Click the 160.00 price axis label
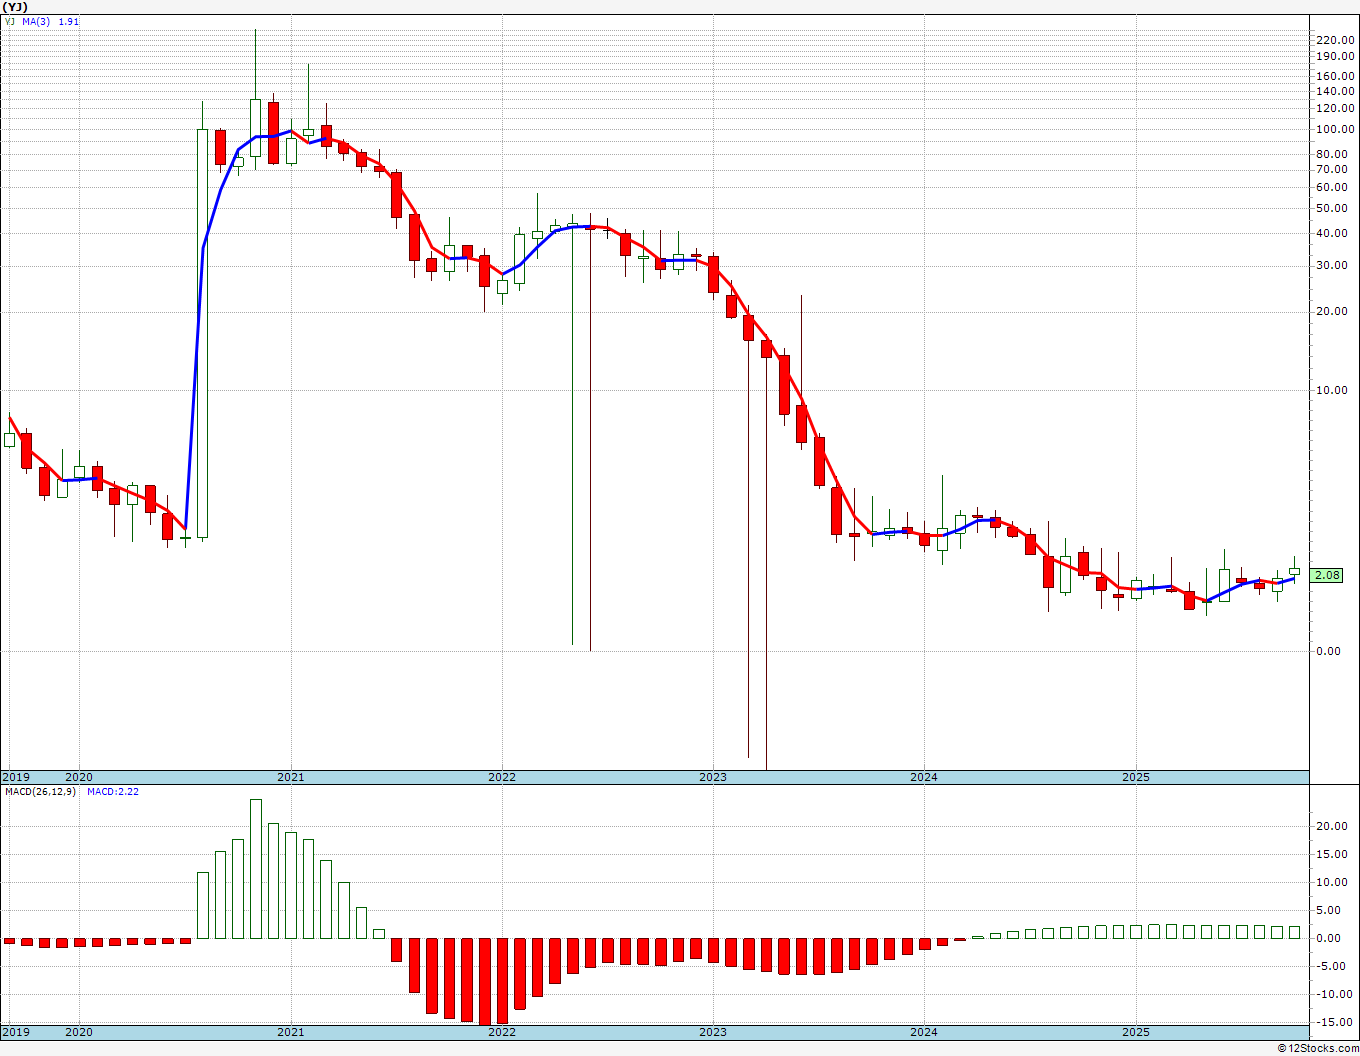The image size is (1360, 1056). pyautogui.click(x=1335, y=76)
